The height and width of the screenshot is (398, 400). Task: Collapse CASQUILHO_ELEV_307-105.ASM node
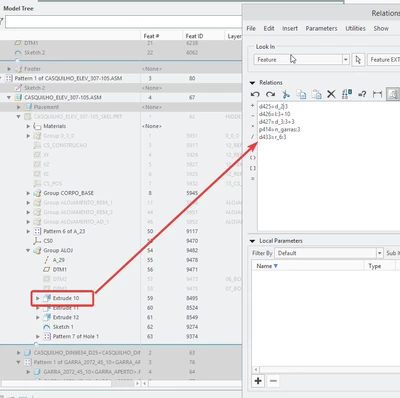9,97
